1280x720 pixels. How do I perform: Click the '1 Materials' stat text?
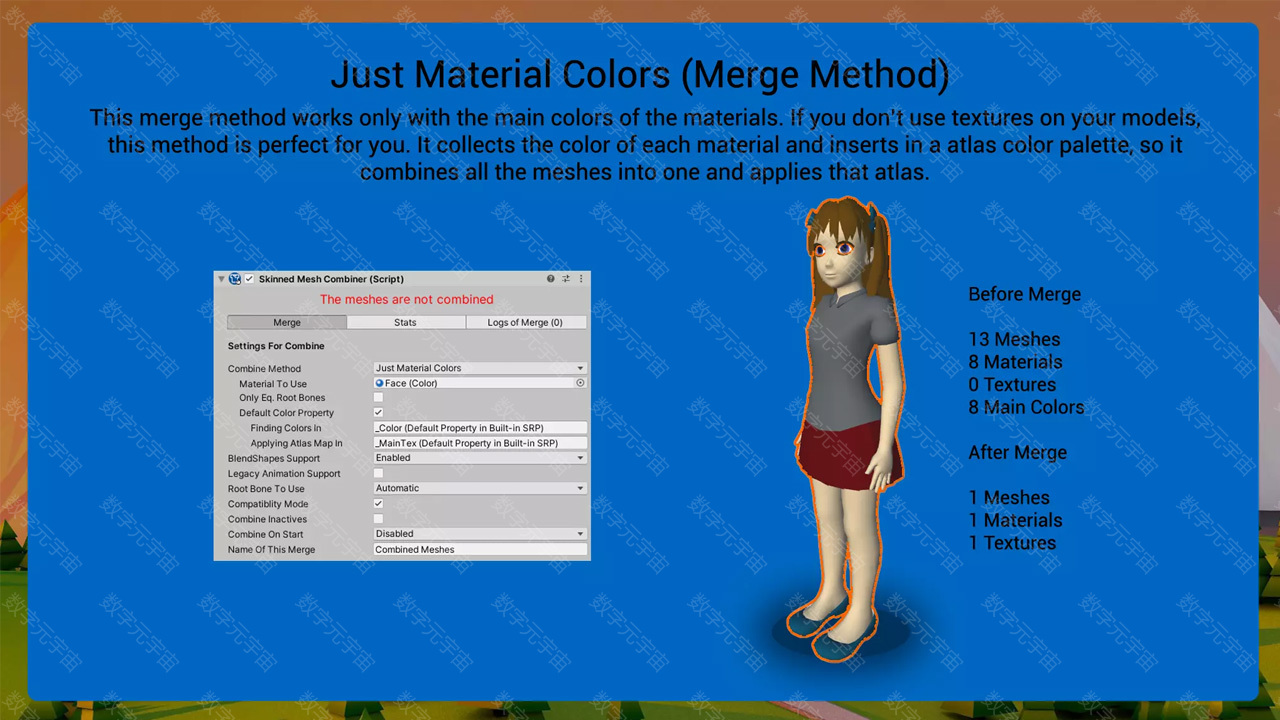click(1015, 520)
